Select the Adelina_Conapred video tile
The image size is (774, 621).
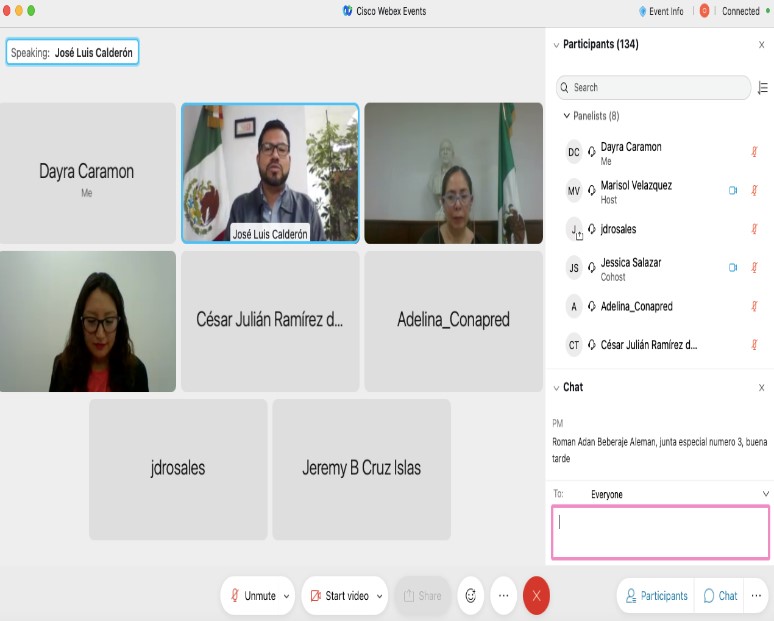pyautogui.click(x=453, y=321)
